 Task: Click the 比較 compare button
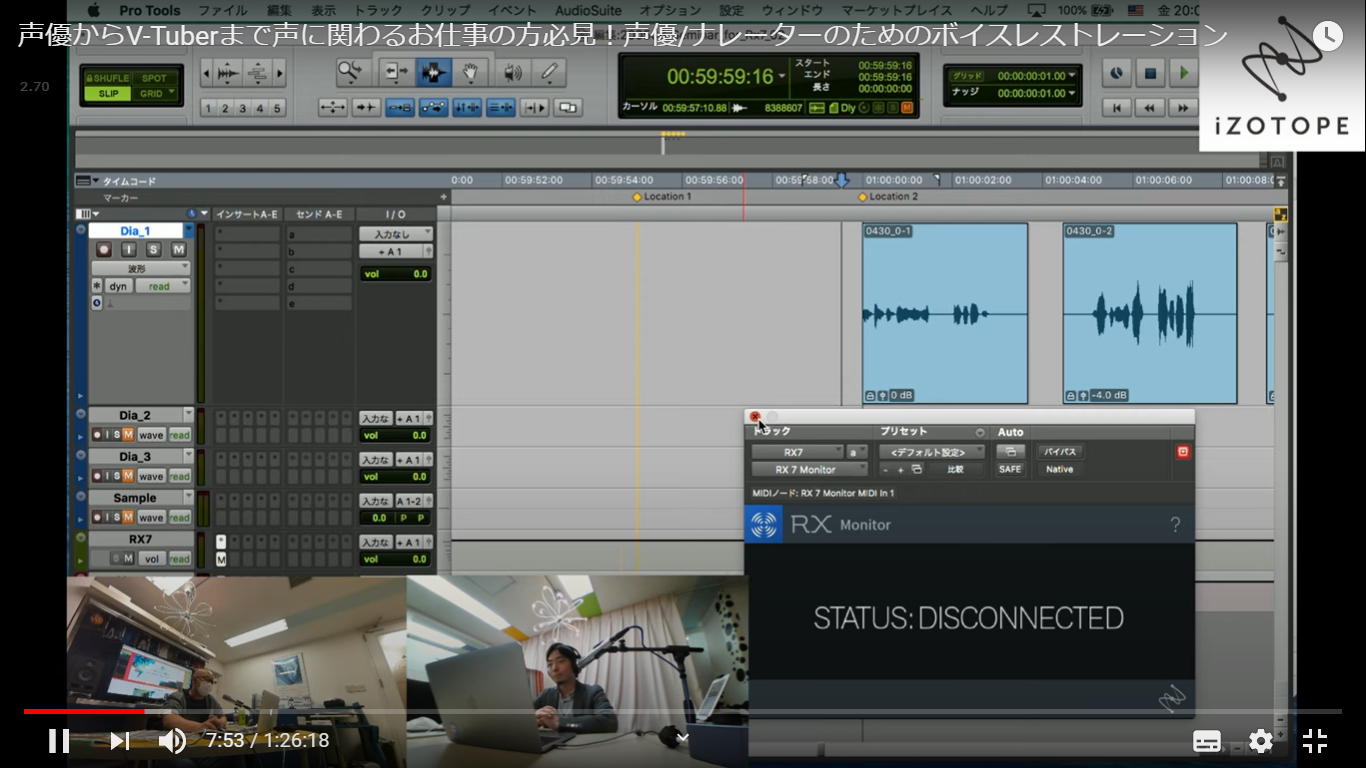955,469
